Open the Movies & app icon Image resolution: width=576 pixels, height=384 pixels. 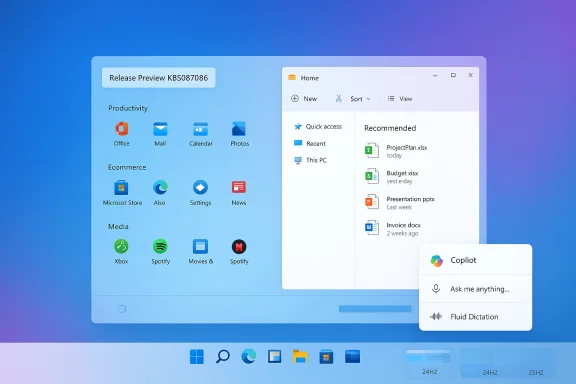tap(200, 247)
